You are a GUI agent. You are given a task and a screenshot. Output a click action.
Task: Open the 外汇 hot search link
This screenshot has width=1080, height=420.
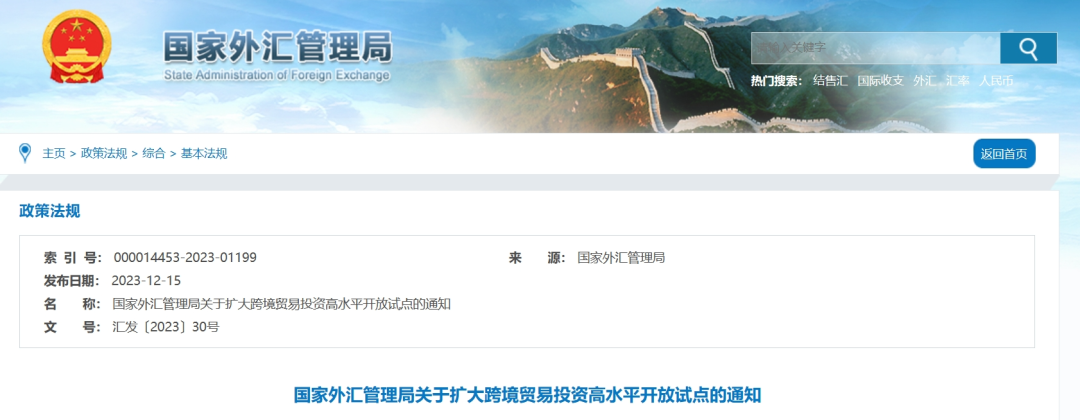(924, 81)
